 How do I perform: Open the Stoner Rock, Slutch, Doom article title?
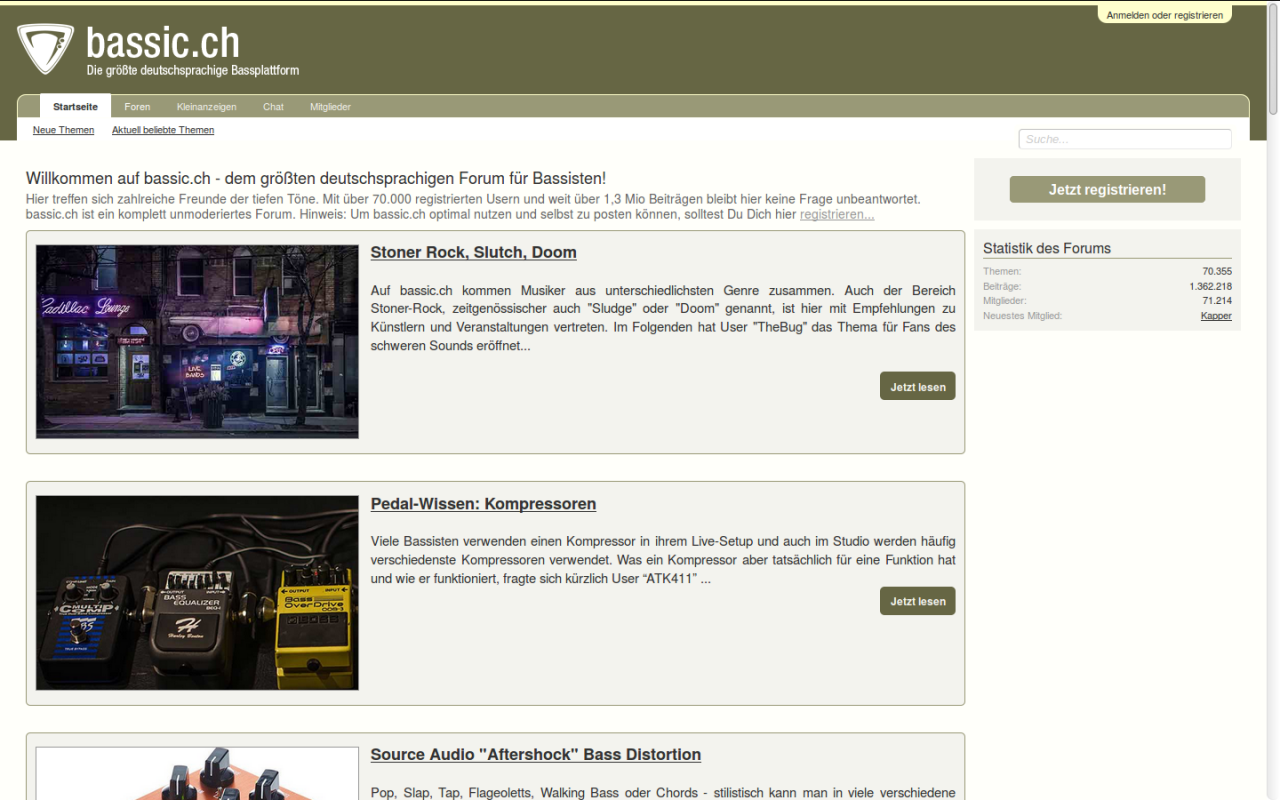(x=473, y=252)
